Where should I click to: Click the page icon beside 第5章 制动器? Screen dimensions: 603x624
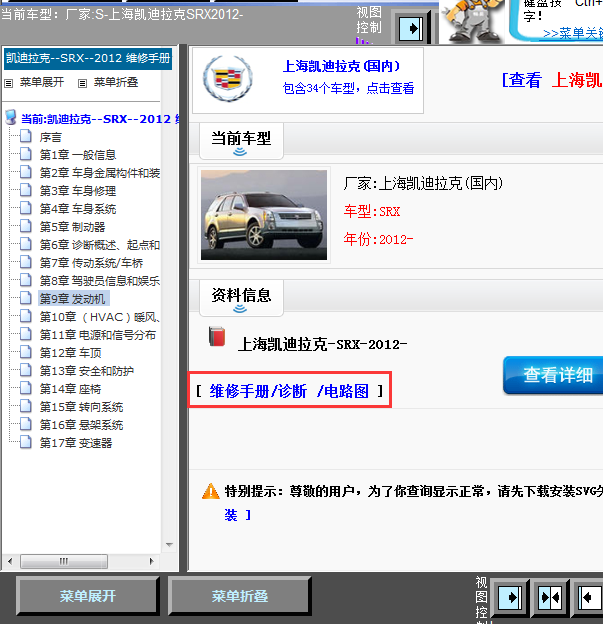tap(26, 226)
